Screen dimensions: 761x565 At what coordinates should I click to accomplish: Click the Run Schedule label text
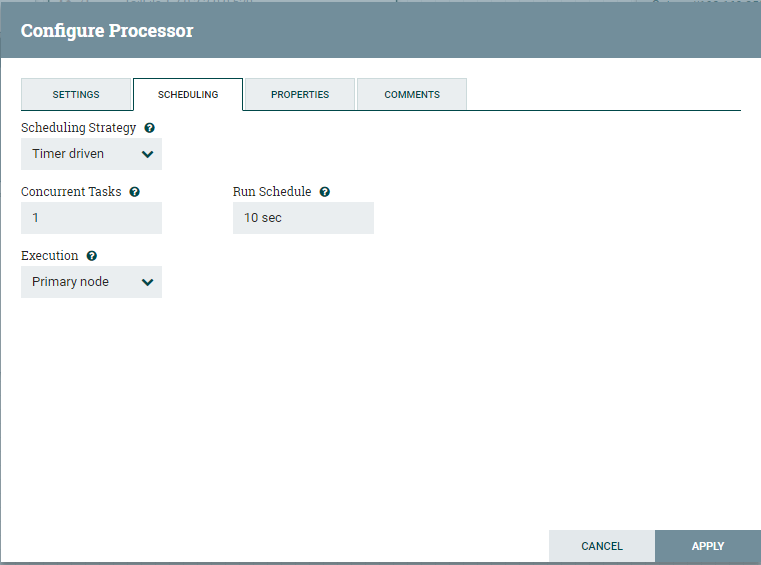pos(272,192)
